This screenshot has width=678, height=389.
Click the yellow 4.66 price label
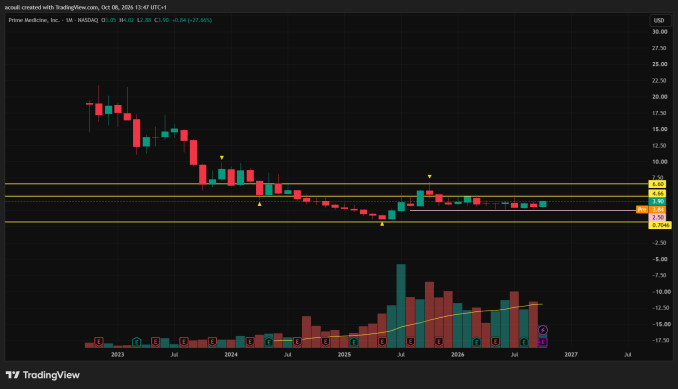658,193
